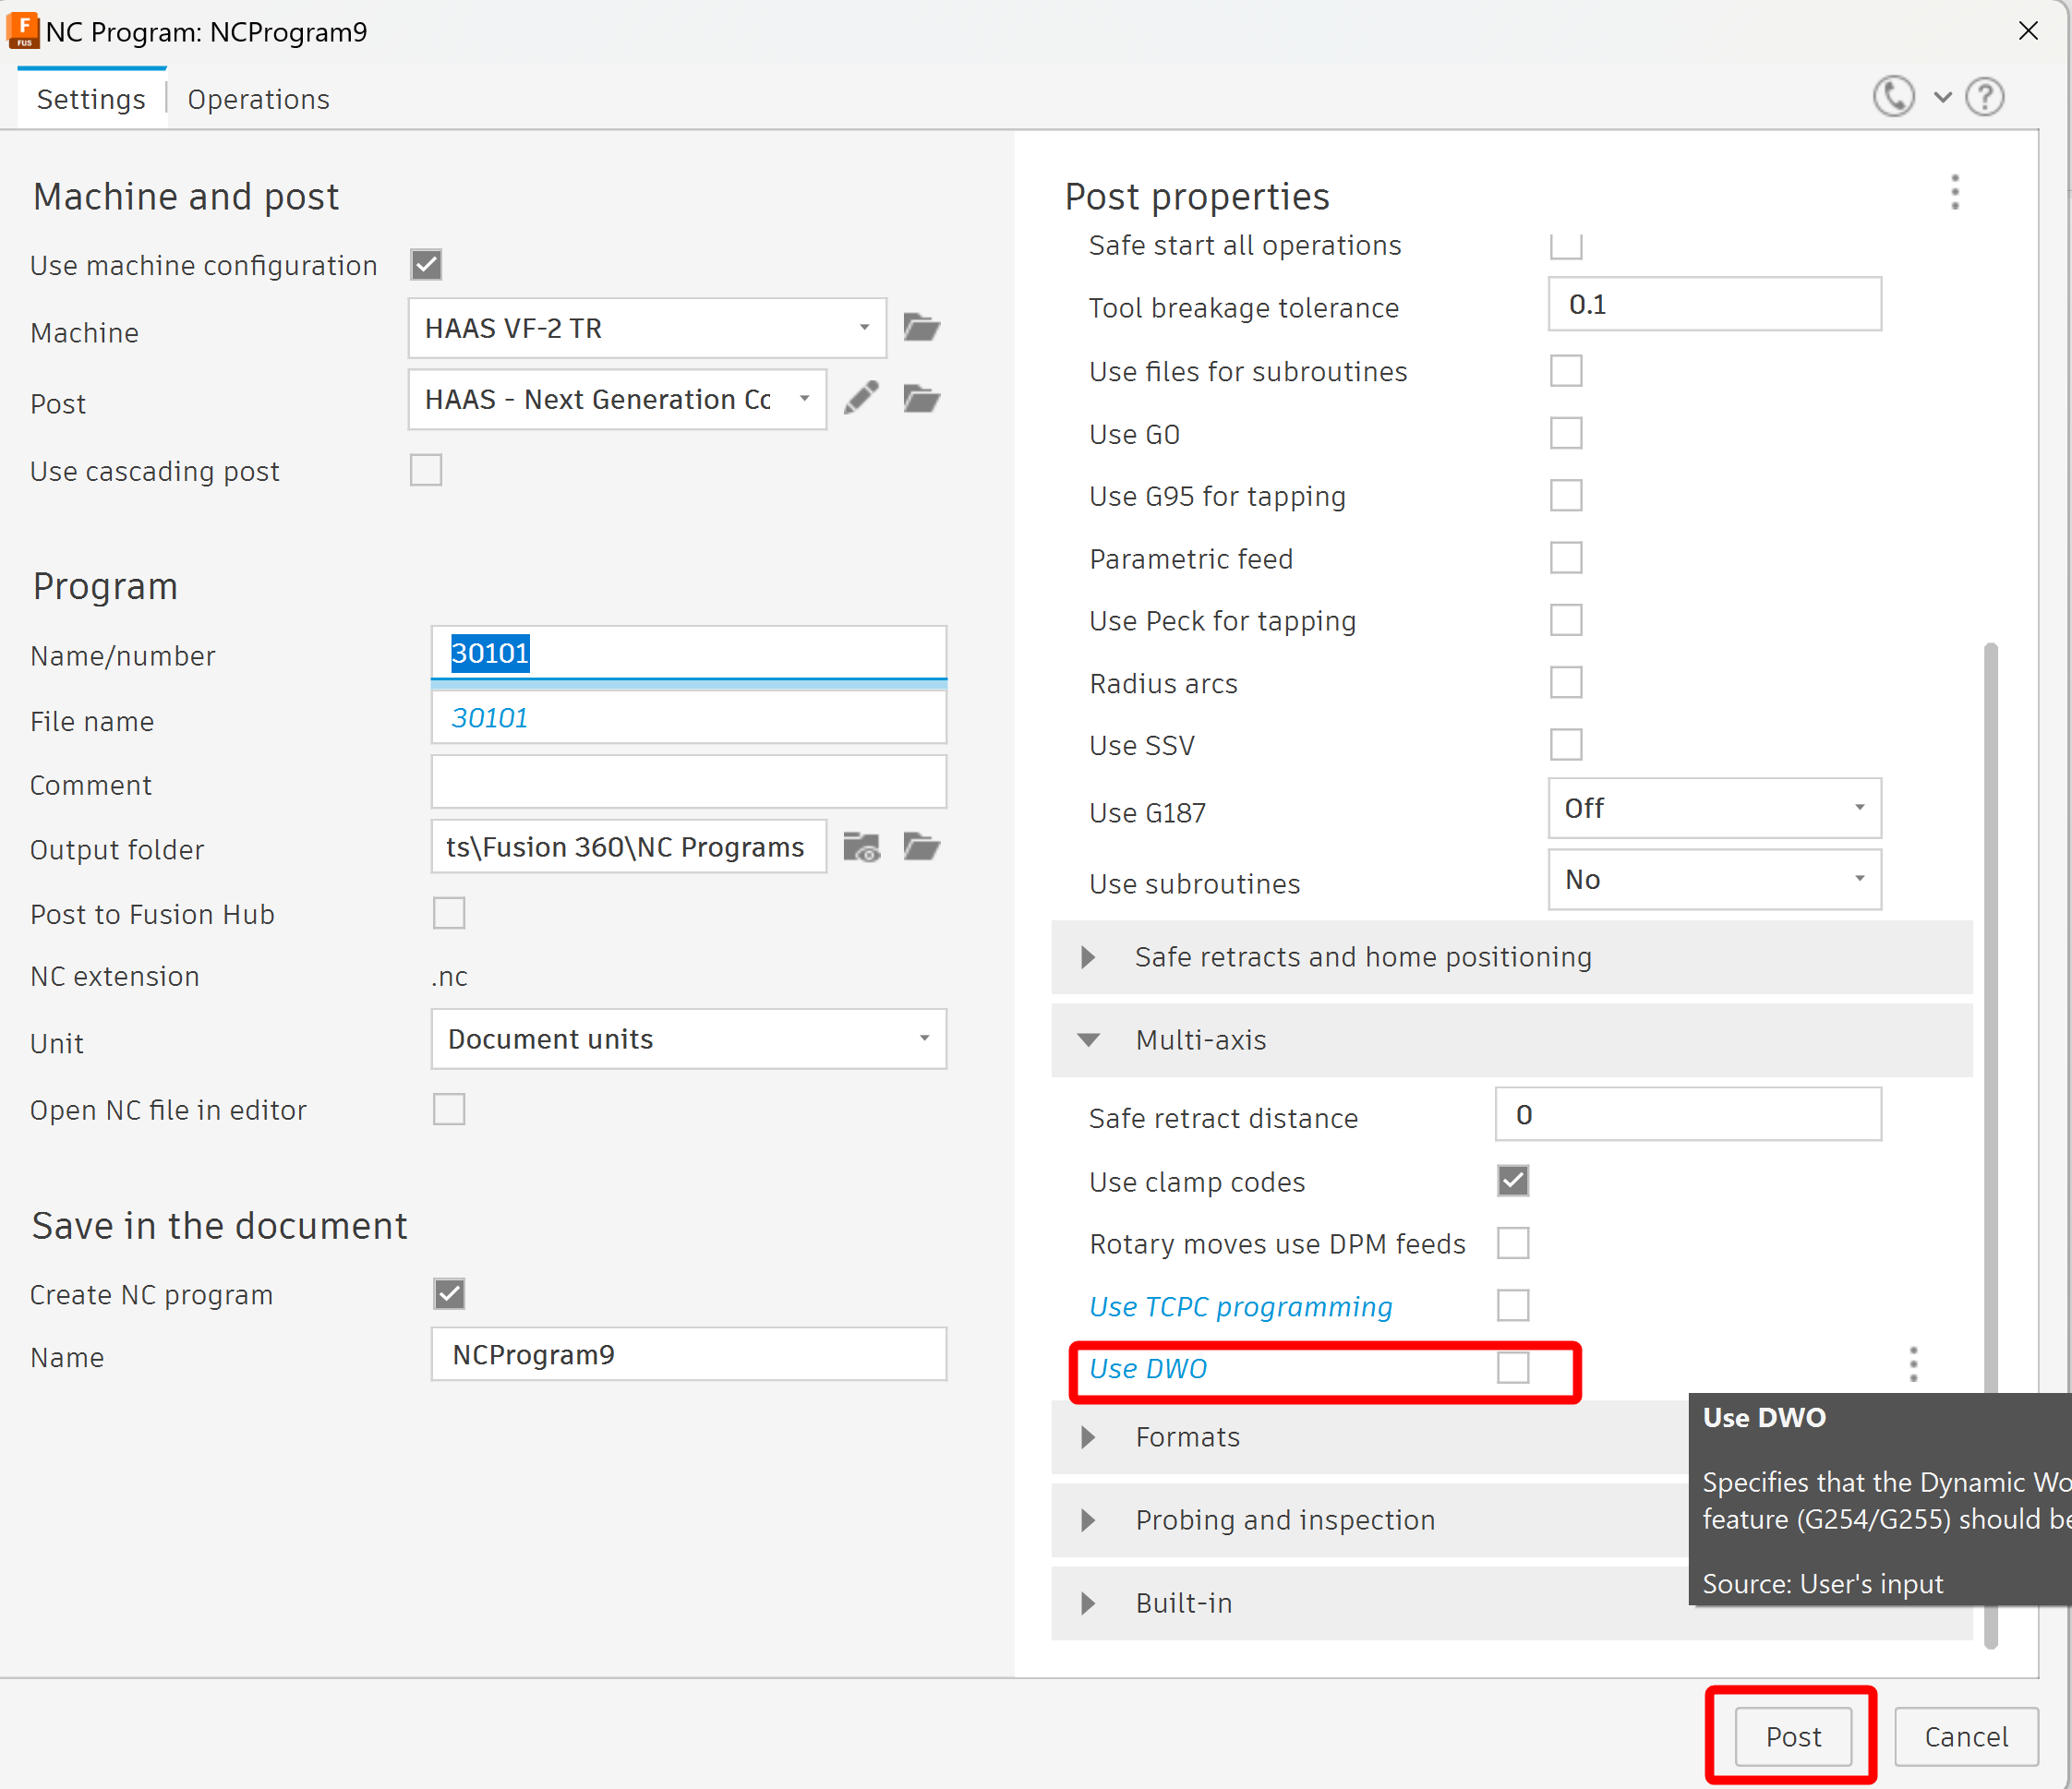This screenshot has height=1789, width=2072.
Task: Click the Post properties vertical scrollbar
Action: [x=1990, y=1000]
